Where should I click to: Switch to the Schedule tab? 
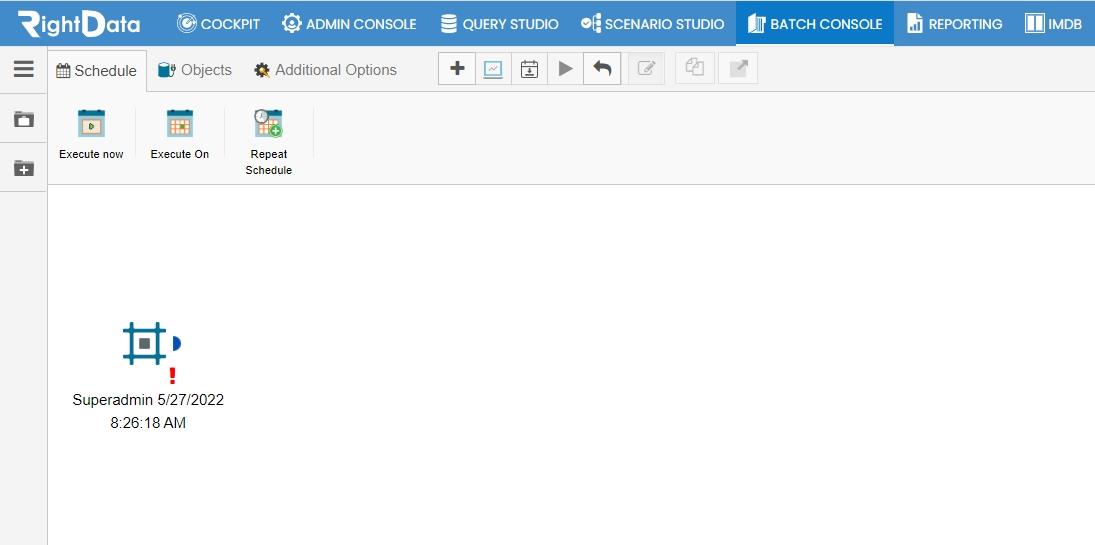click(96, 71)
